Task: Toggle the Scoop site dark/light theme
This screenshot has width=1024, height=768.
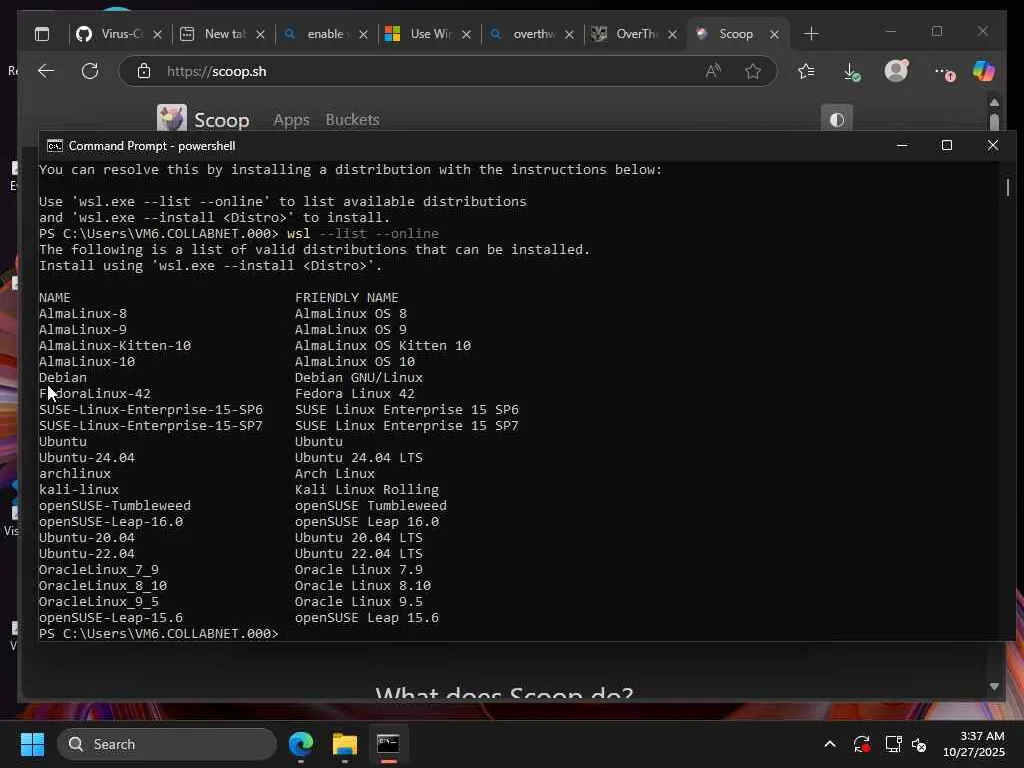Action: (x=837, y=120)
